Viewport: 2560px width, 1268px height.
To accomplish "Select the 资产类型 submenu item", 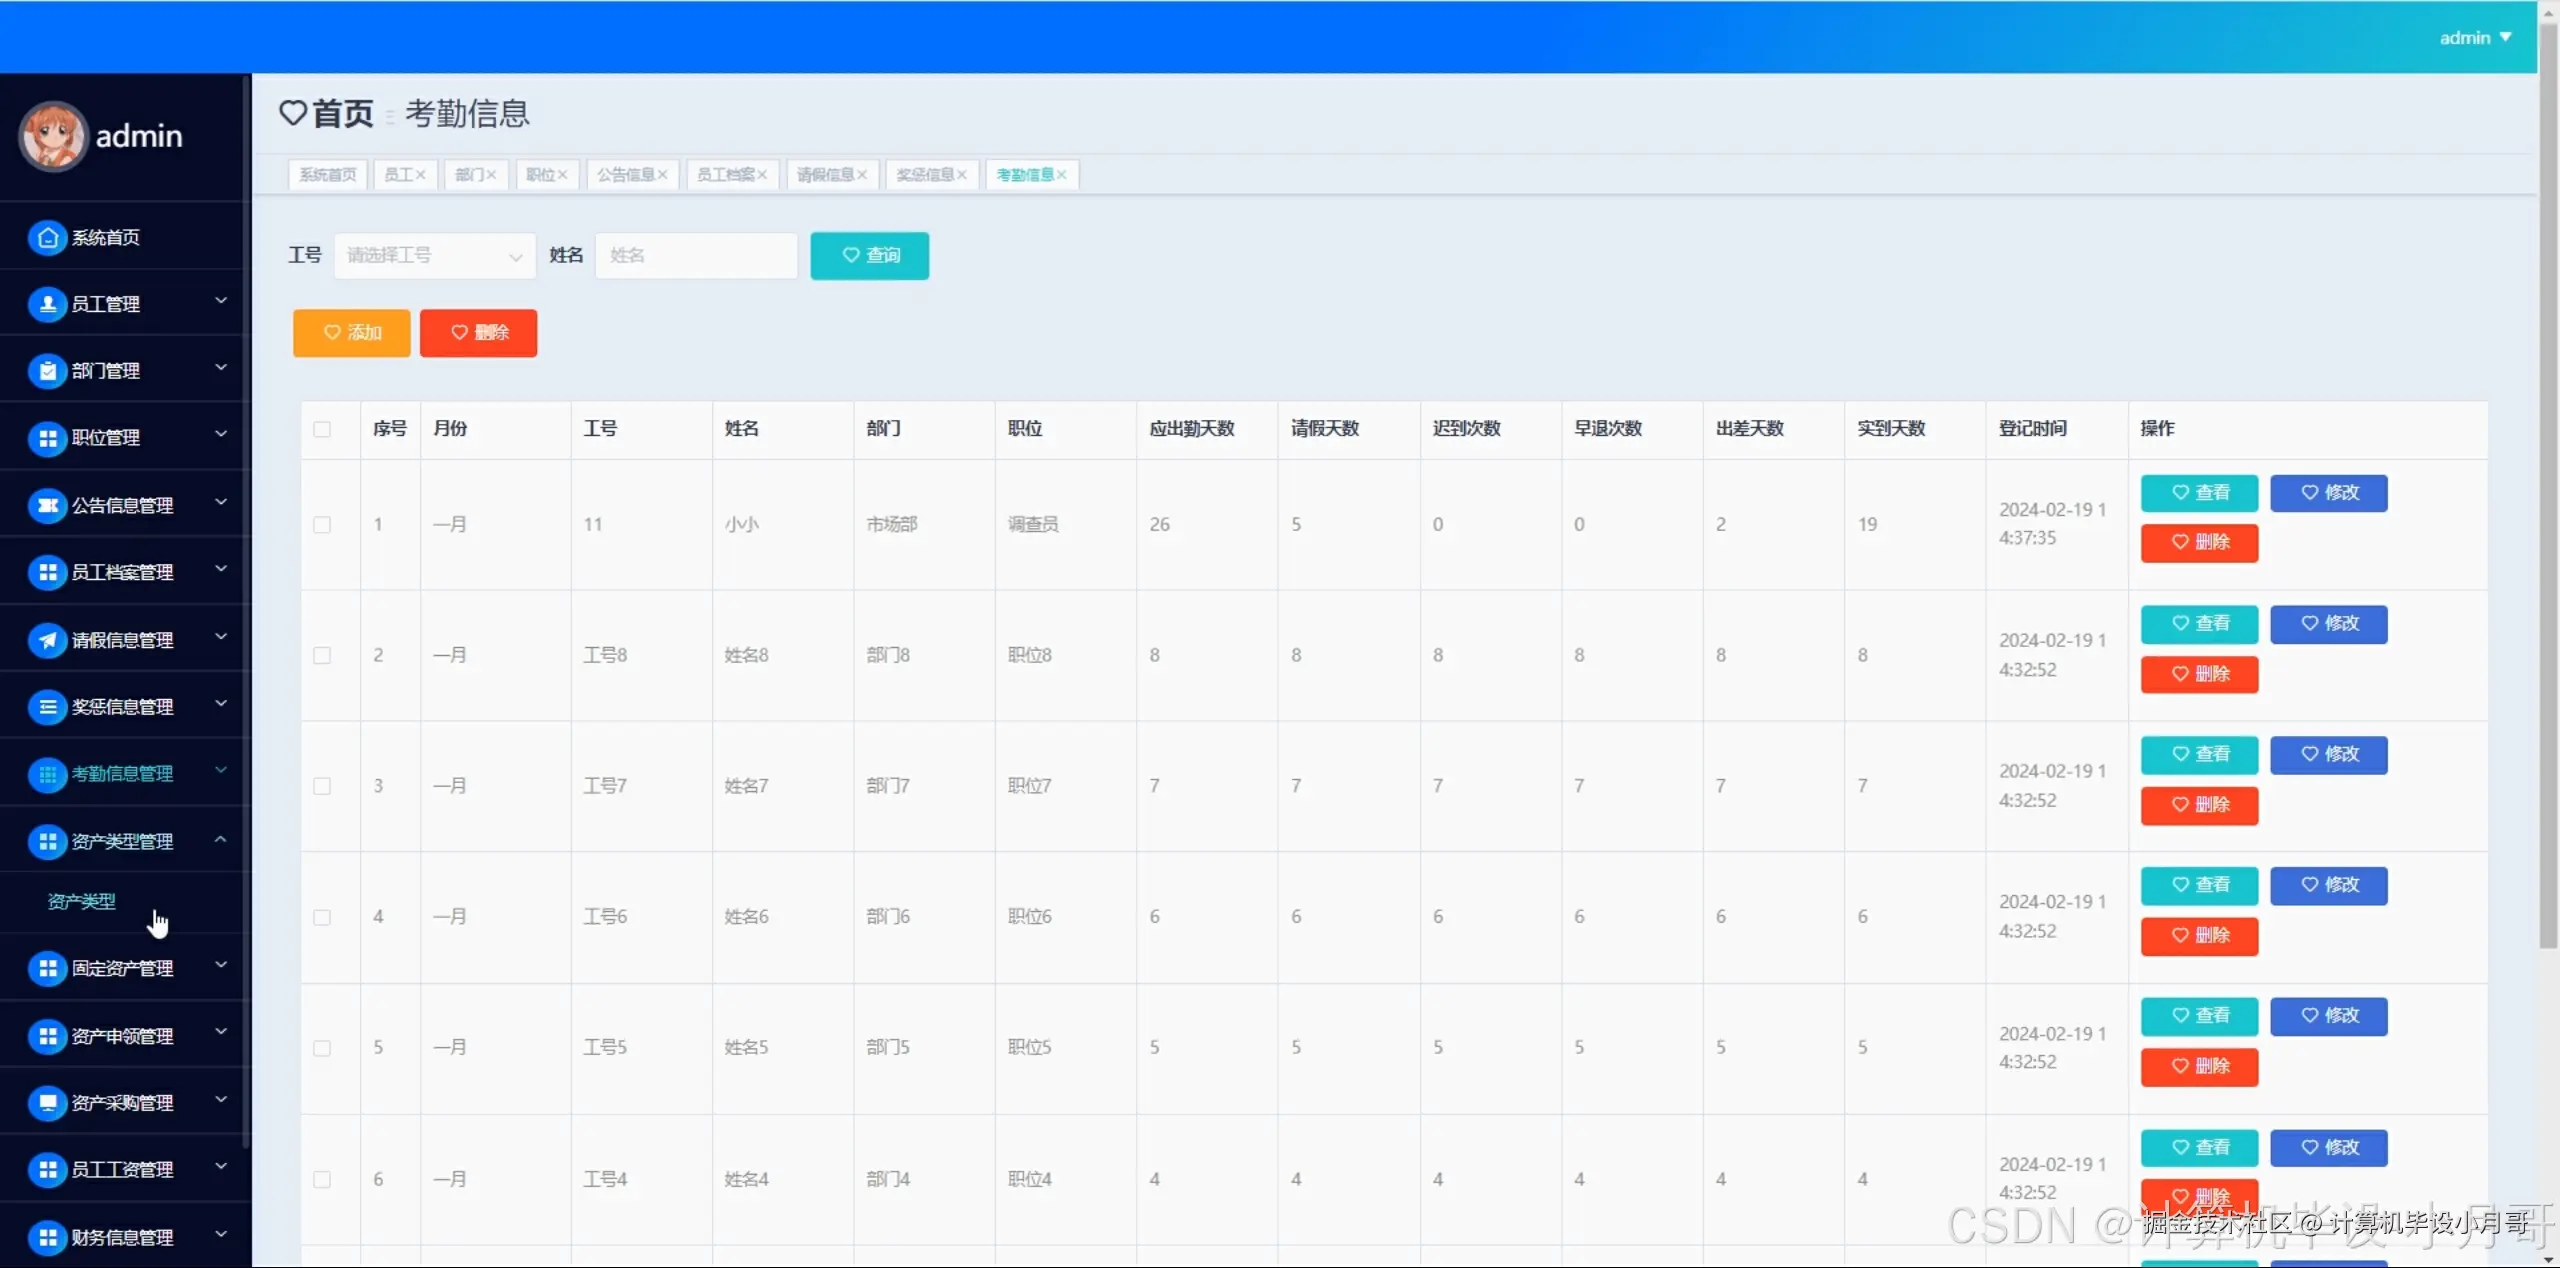I will coord(82,901).
